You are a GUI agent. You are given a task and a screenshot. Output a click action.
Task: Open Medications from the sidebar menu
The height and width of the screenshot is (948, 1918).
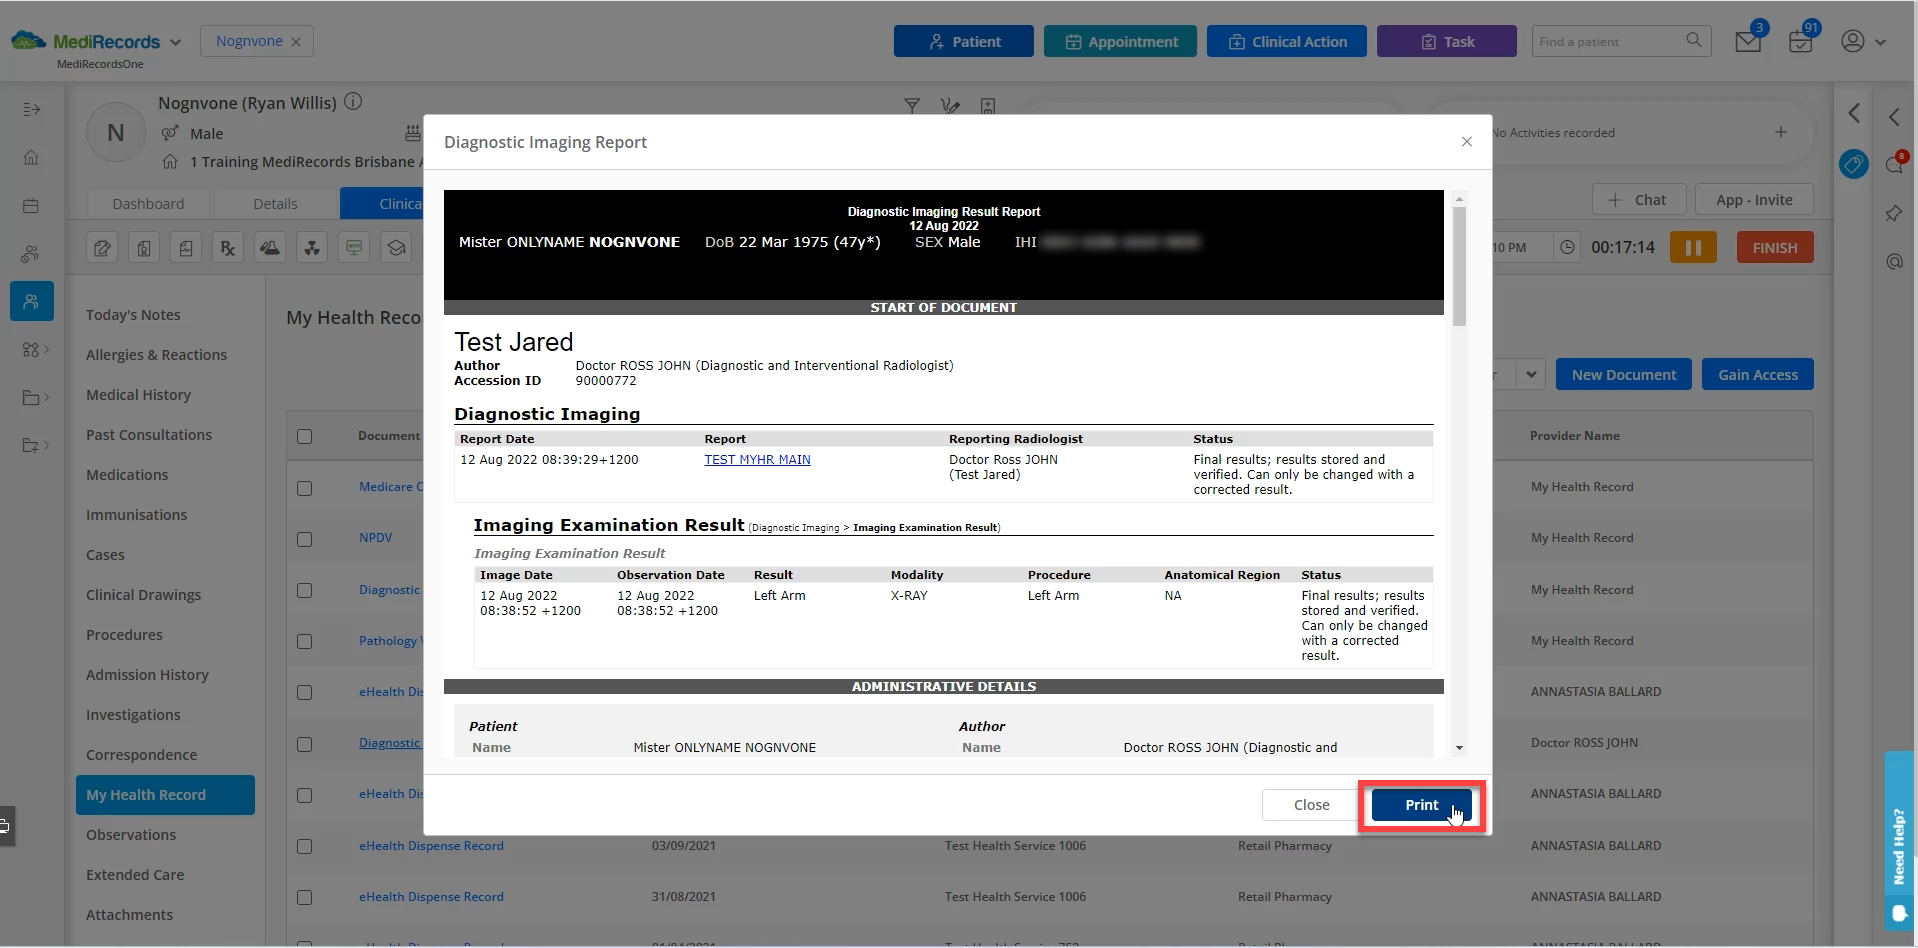(127, 475)
